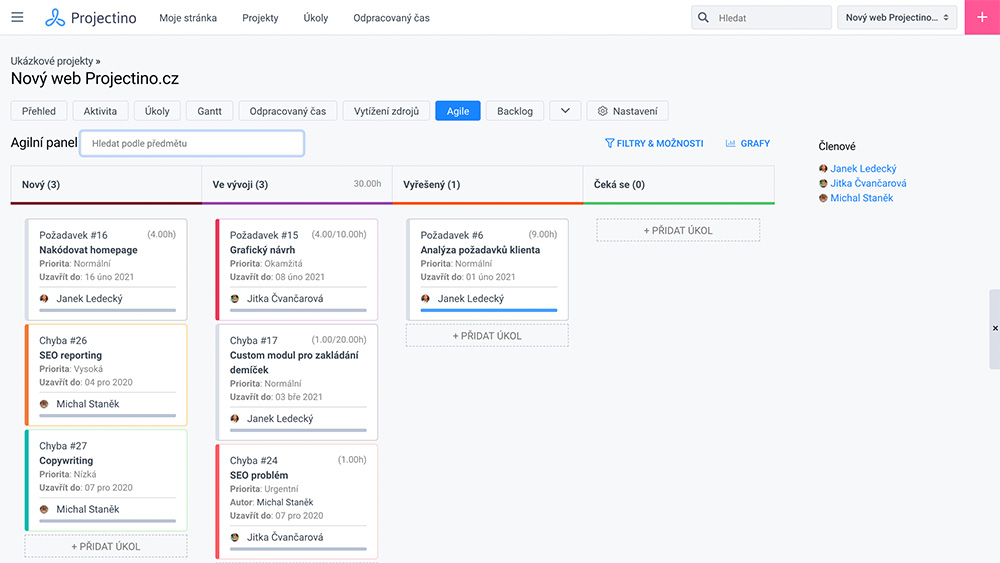Open the Nový web Projectino project dropdown
1000x563 pixels.
click(x=897, y=17)
